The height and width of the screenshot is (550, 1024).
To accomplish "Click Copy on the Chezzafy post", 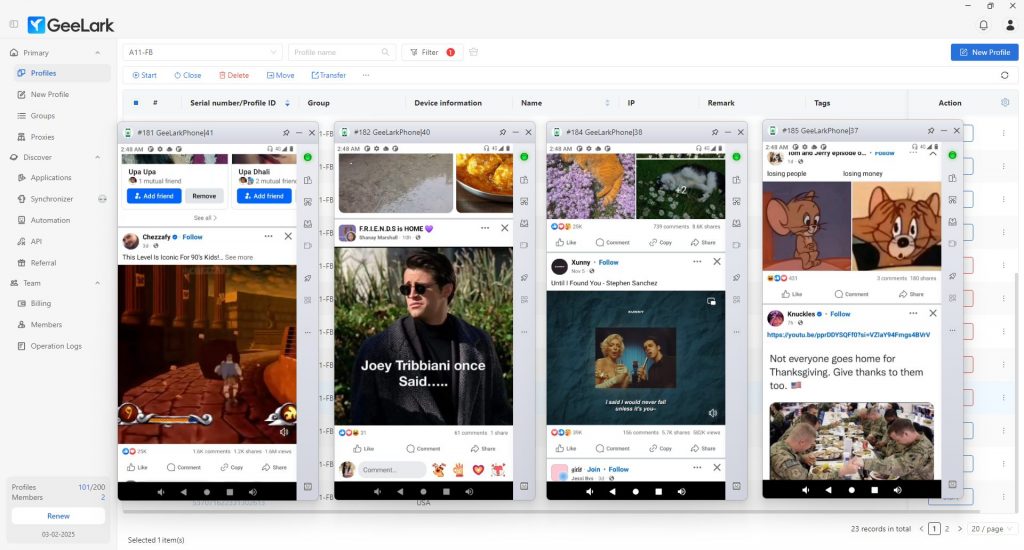I will coord(232,467).
